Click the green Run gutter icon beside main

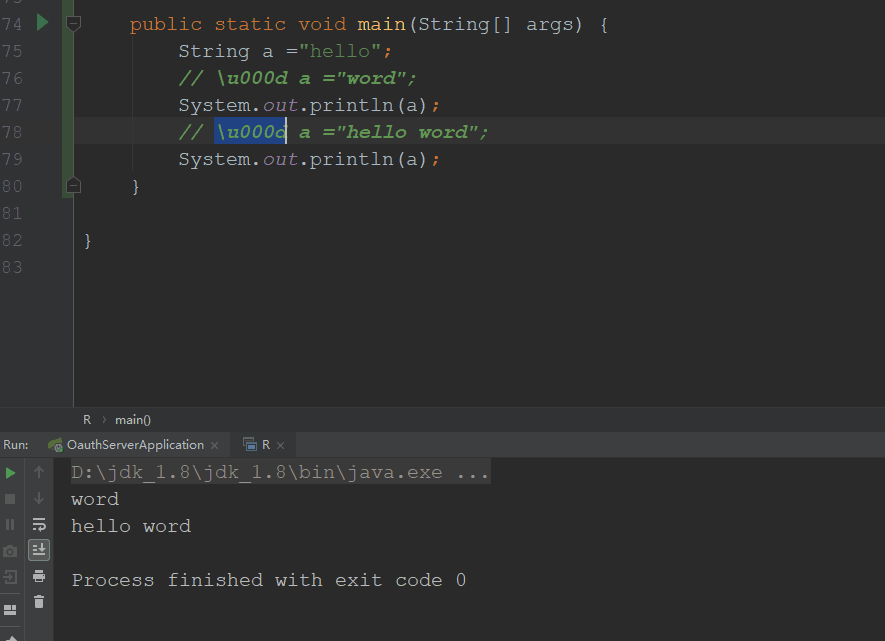42,22
